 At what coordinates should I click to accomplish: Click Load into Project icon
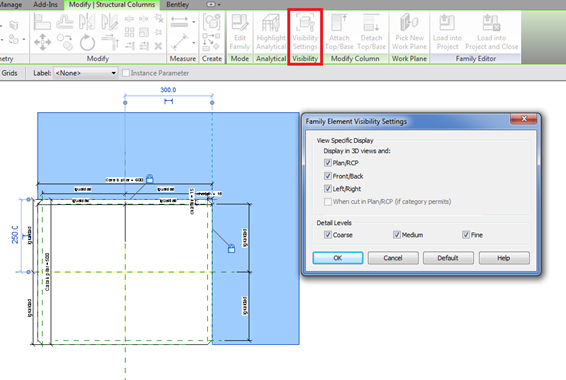click(447, 32)
